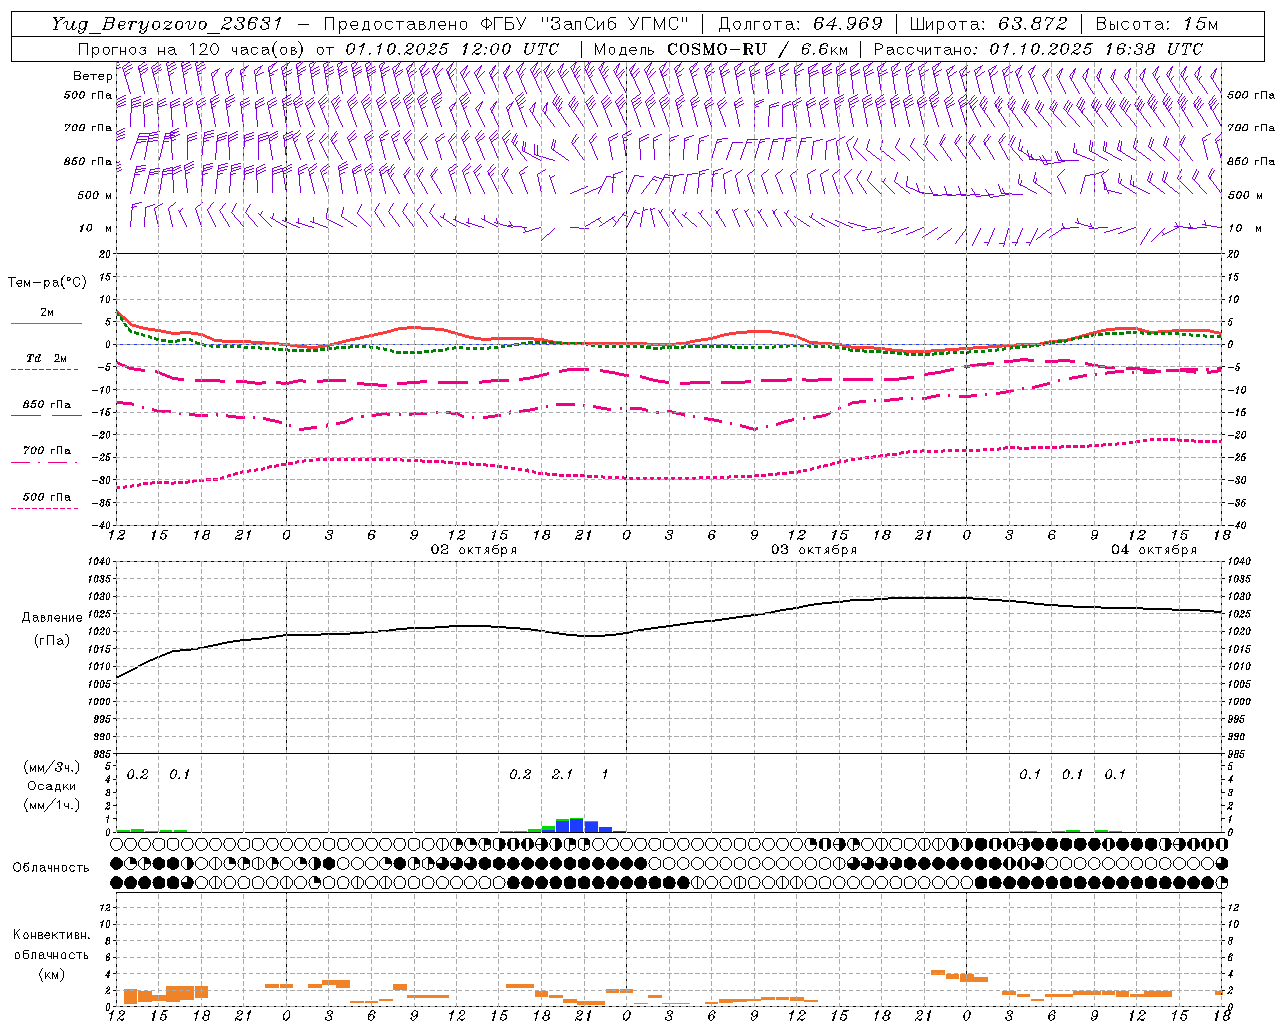Click the '02 октября' date label

[x=474, y=550]
